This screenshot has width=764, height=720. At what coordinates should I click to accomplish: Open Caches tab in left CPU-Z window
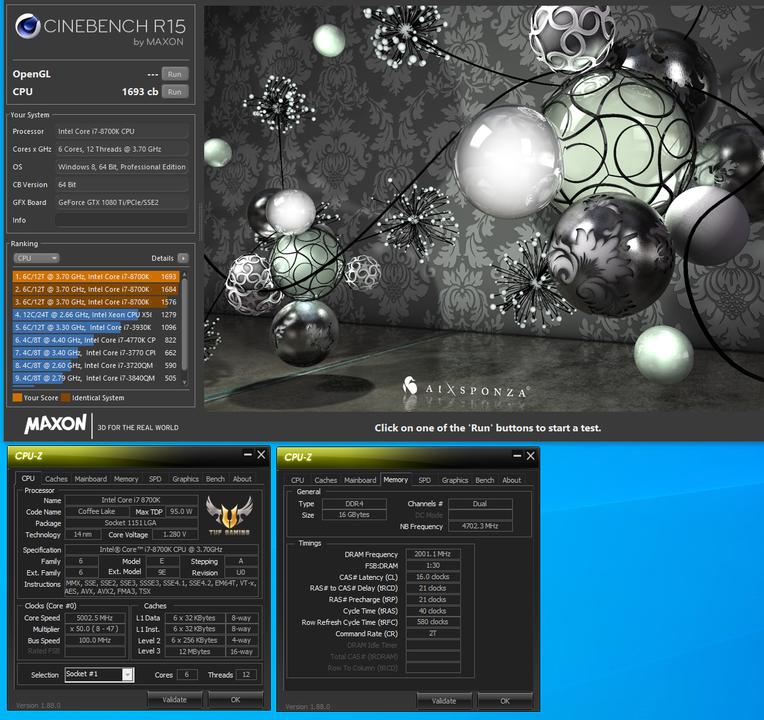click(56, 479)
